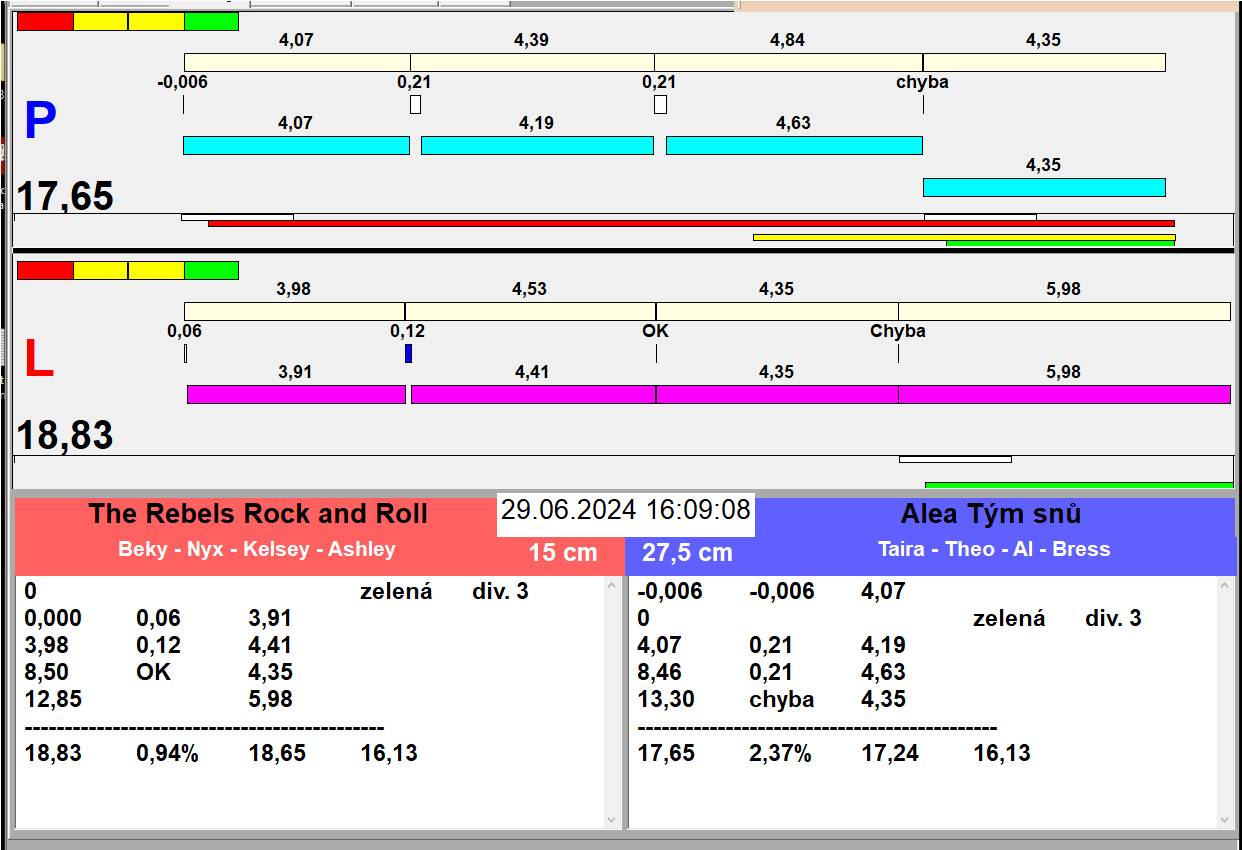Click the green start light in lane P
The width and height of the screenshot is (1242, 850).
coord(211,22)
